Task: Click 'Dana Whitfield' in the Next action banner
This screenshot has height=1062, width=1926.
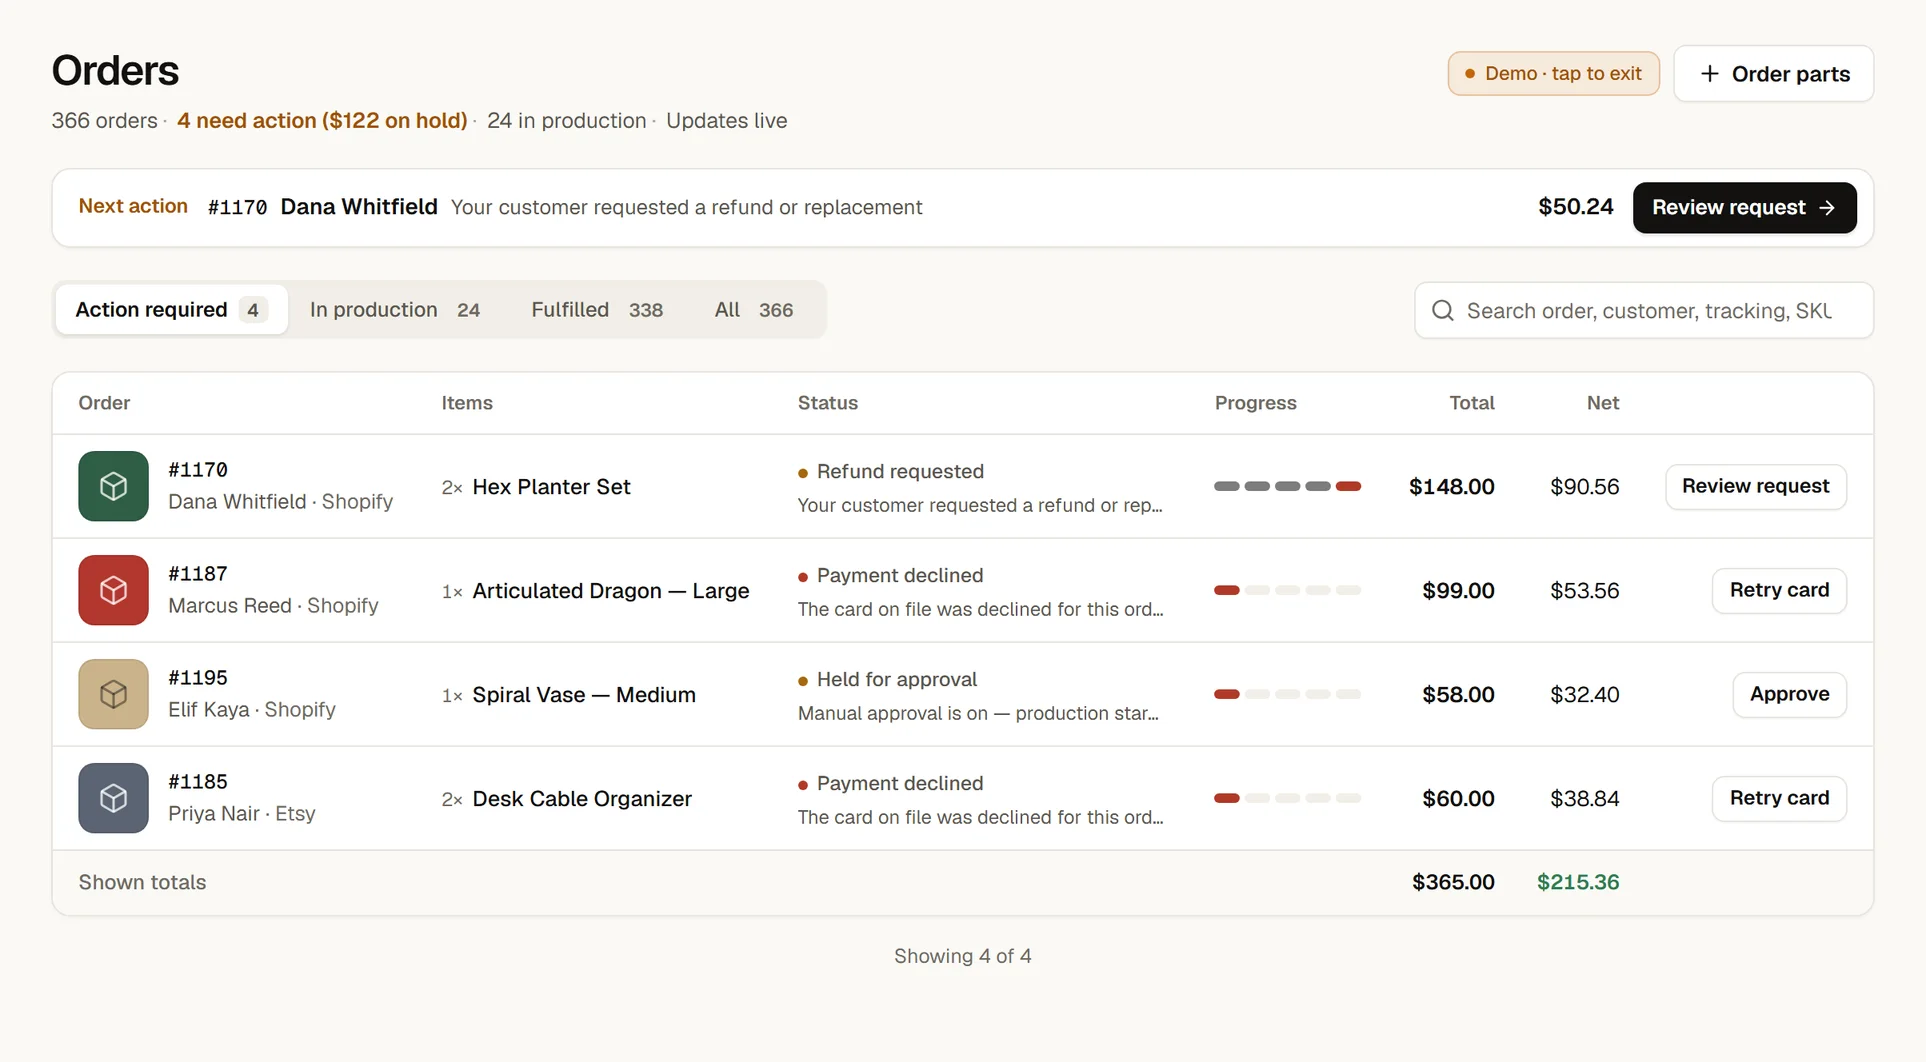Action: (359, 207)
